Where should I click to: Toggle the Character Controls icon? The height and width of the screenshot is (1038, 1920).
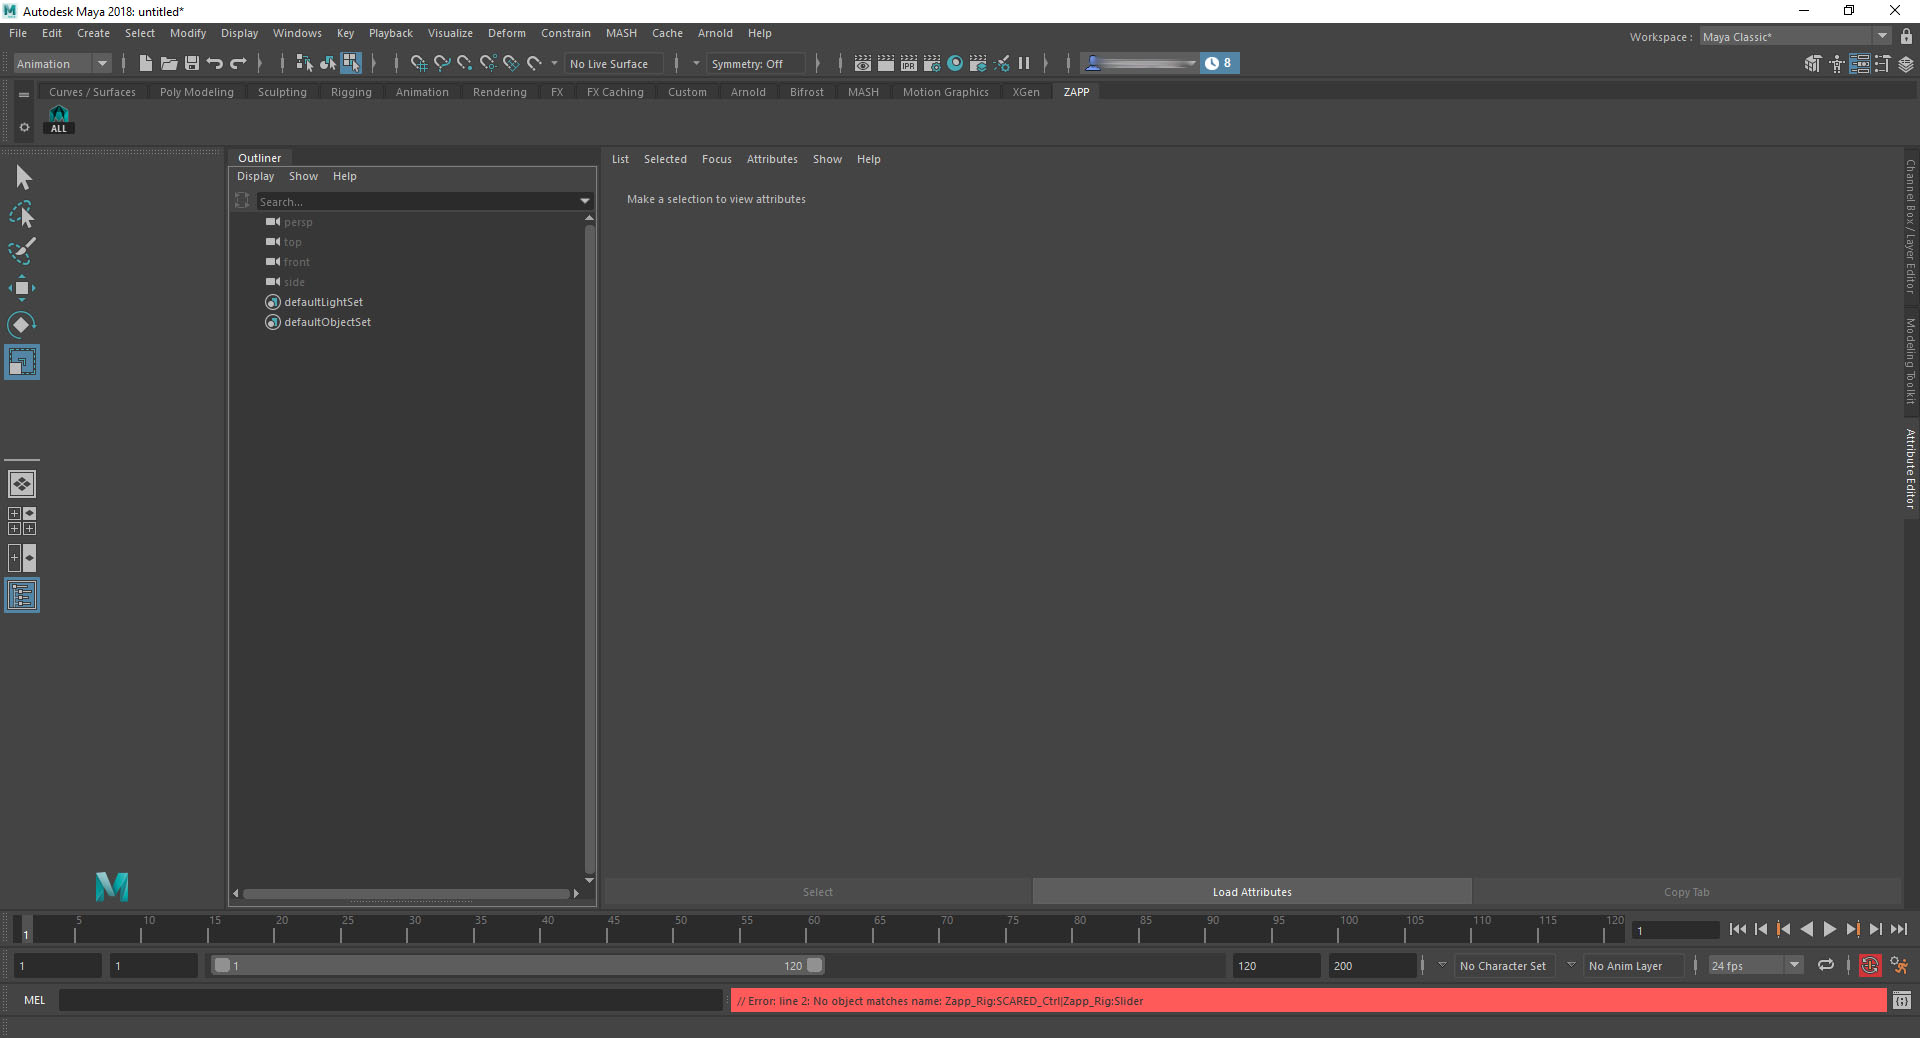tap(1837, 64)
